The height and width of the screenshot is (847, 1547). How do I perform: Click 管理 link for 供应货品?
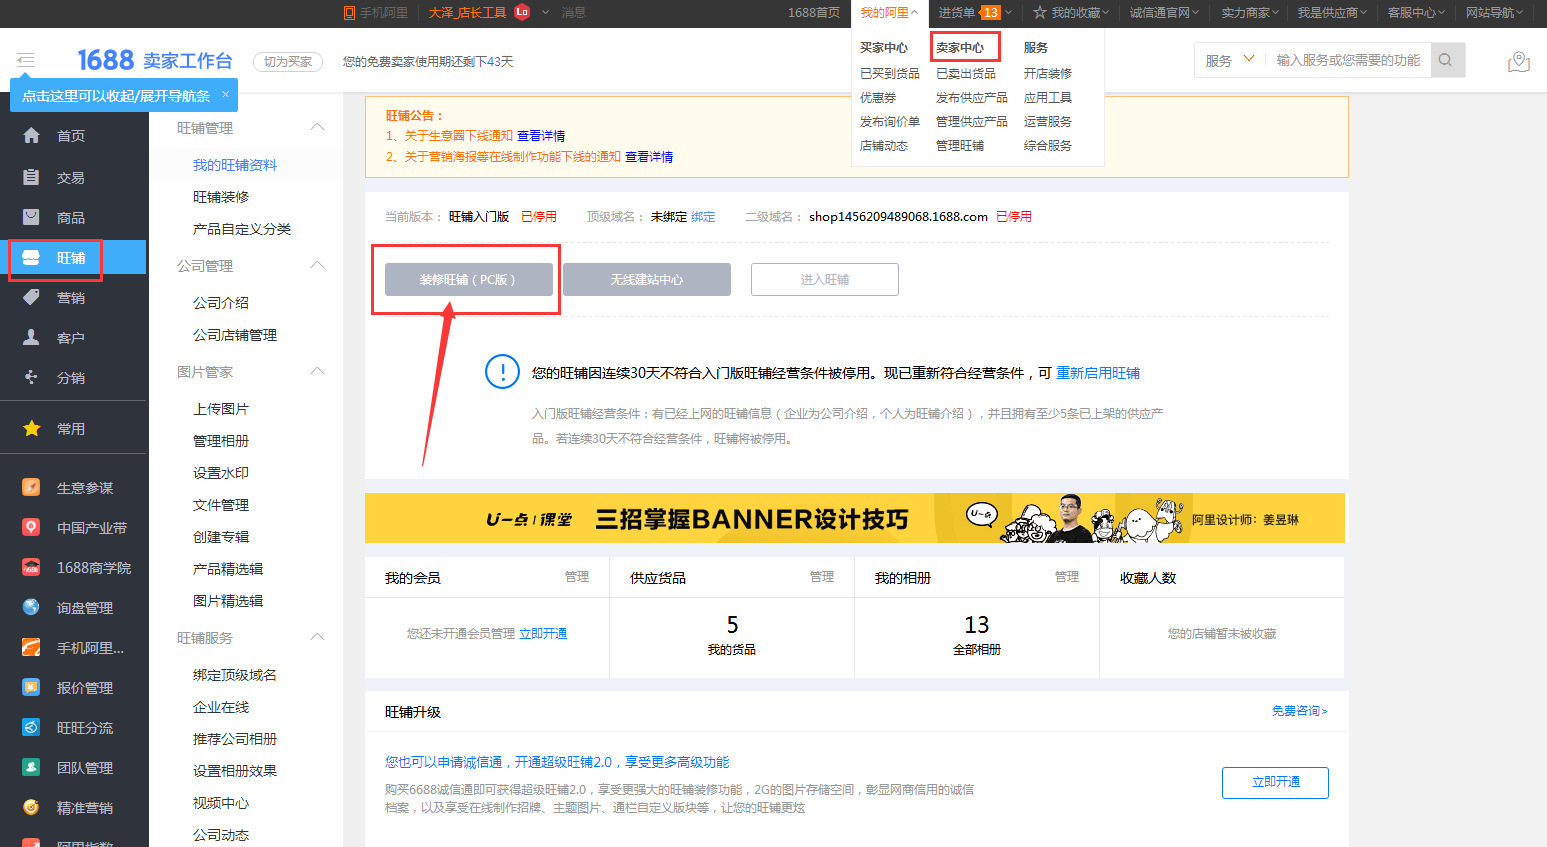(822, 577)
